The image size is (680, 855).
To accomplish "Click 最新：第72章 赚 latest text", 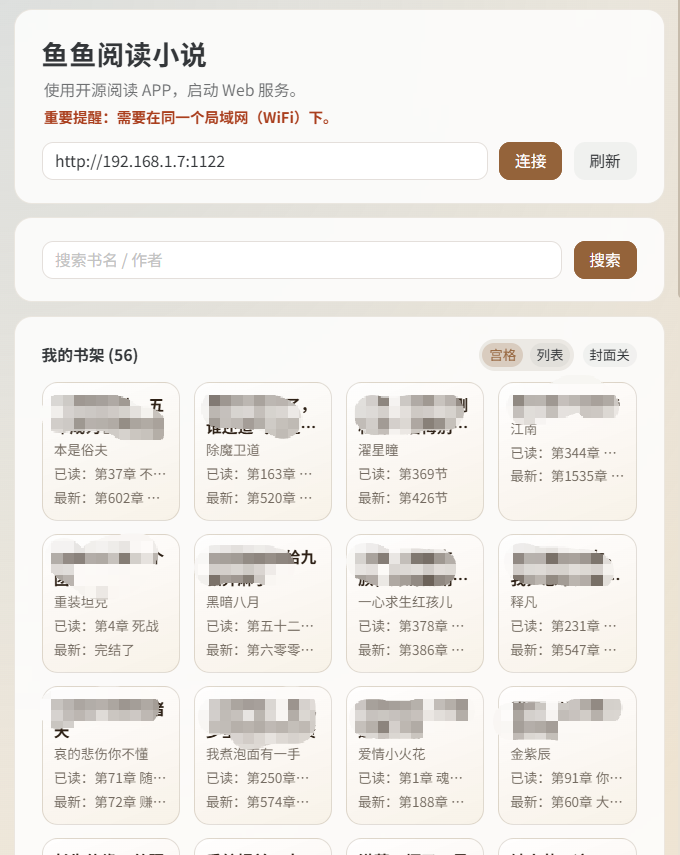I will [110, 802].
